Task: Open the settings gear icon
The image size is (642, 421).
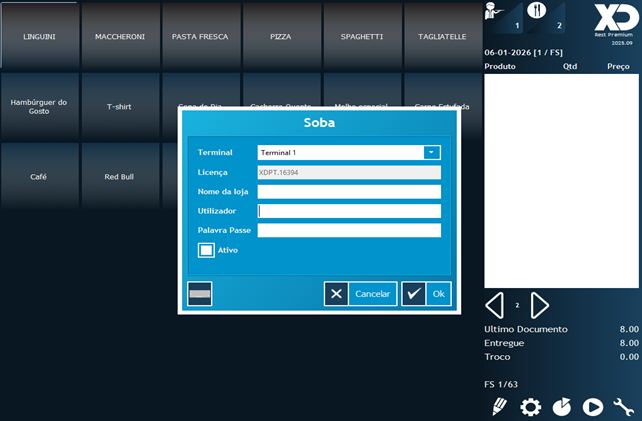Action: coord(530,407)
